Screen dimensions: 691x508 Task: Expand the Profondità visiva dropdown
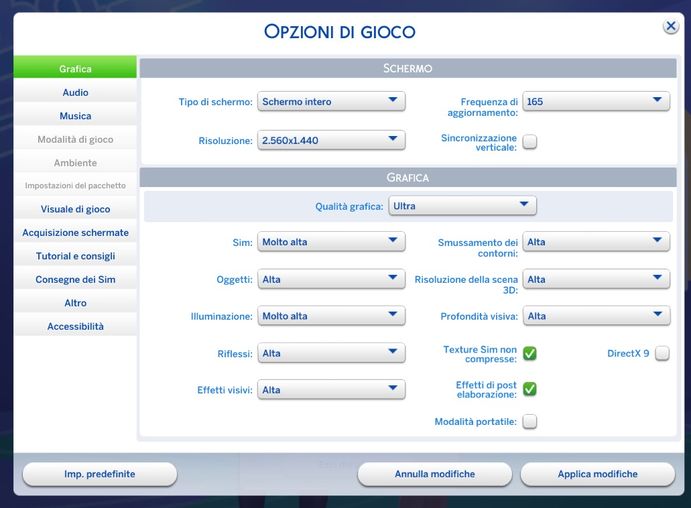click(596, 316)
